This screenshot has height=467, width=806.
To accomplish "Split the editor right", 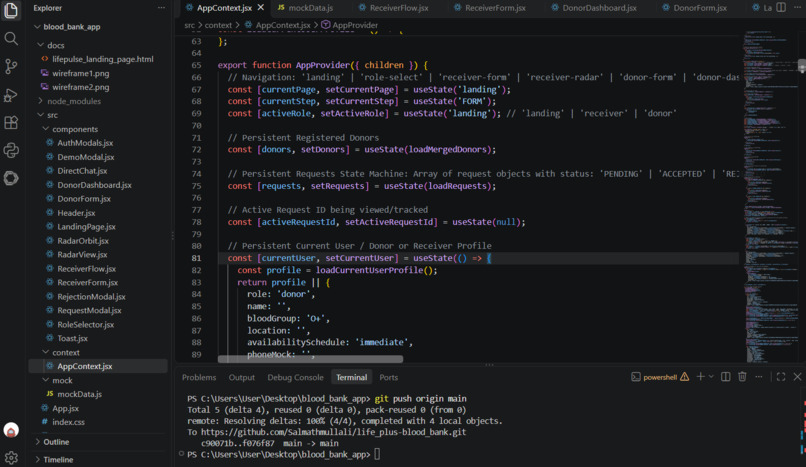I will pos(781,7).
